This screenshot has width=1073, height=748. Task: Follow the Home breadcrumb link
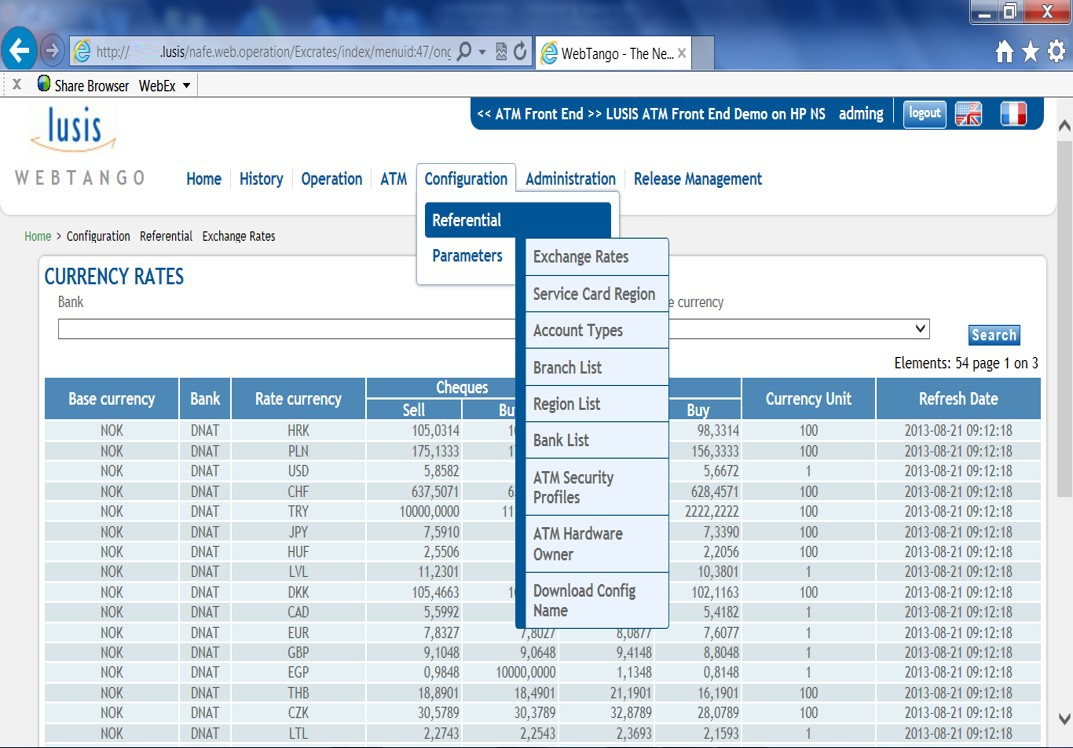click(38, 237)
